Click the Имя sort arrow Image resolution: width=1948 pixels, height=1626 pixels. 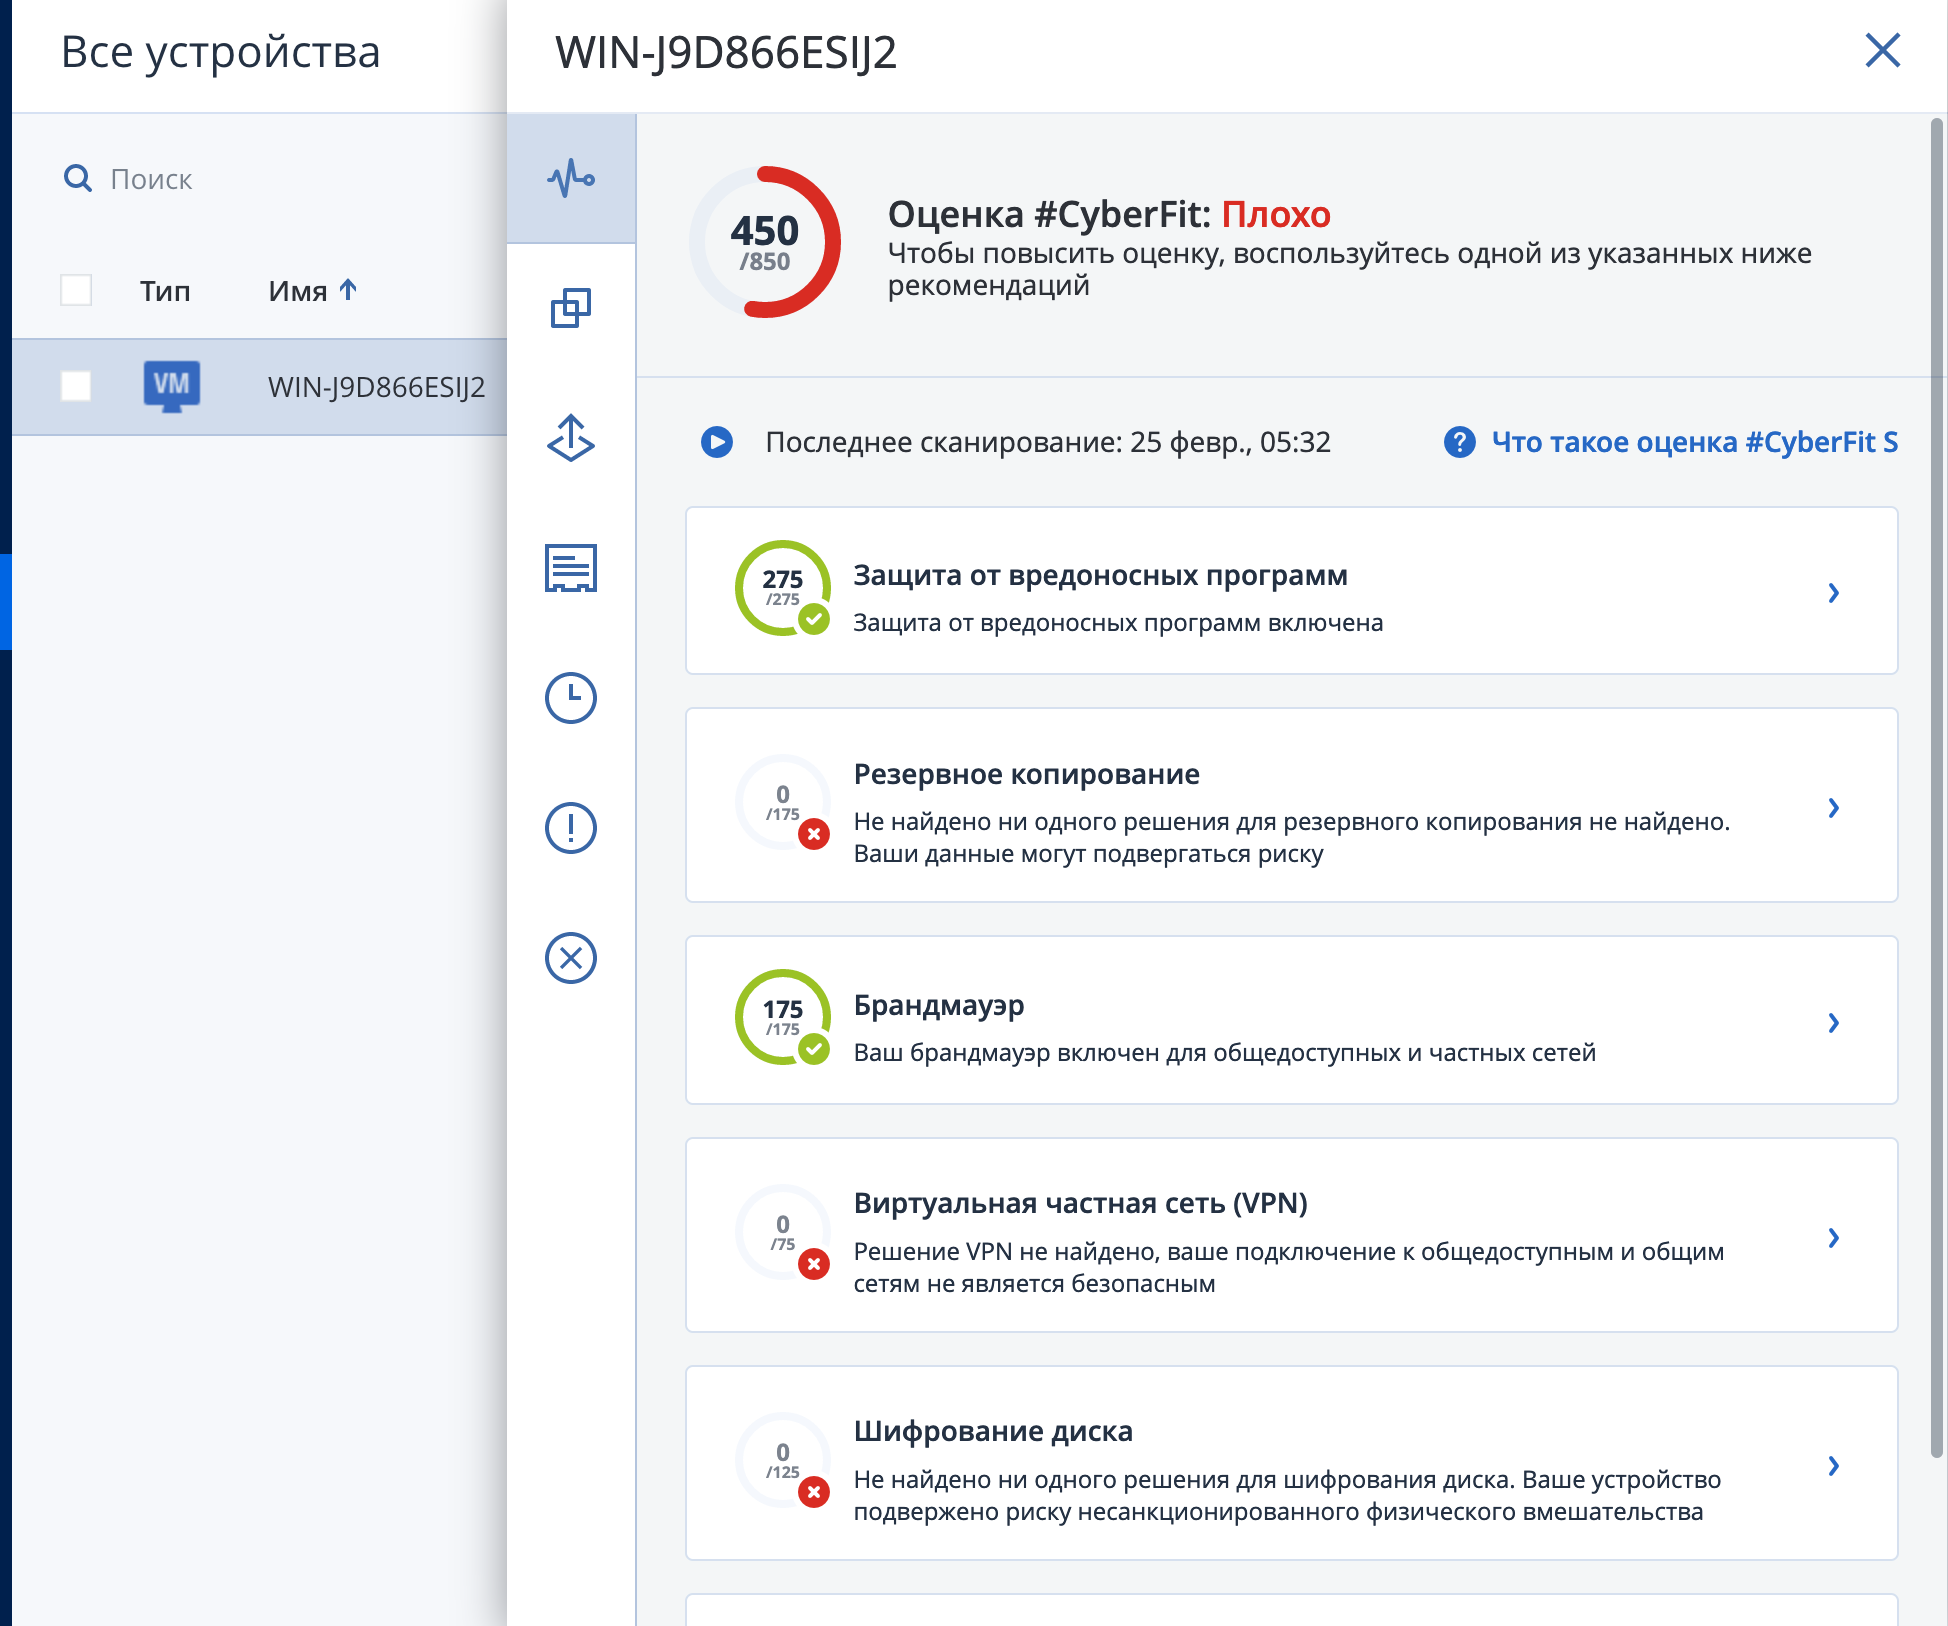(x=348, y=290)
